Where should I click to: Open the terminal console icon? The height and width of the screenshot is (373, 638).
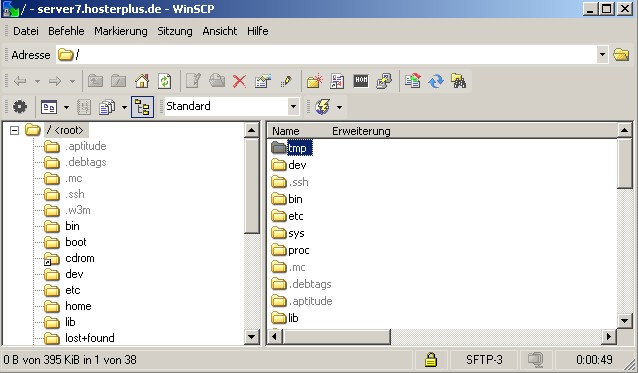pos(361,81)
